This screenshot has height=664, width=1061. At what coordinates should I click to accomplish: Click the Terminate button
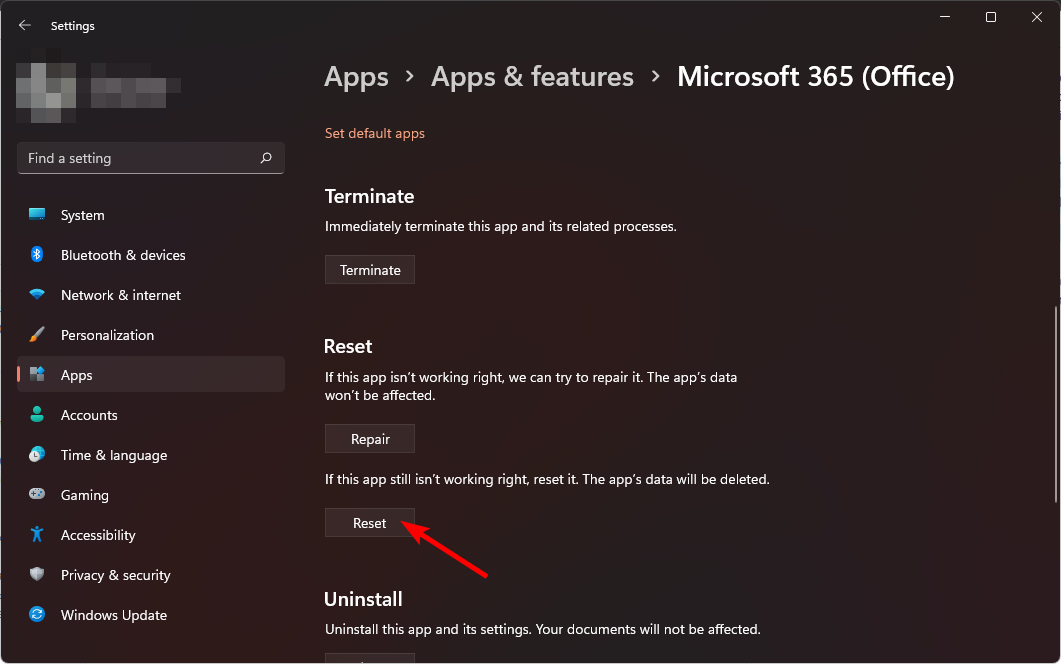pyautogui.click(x=369, y=269)
